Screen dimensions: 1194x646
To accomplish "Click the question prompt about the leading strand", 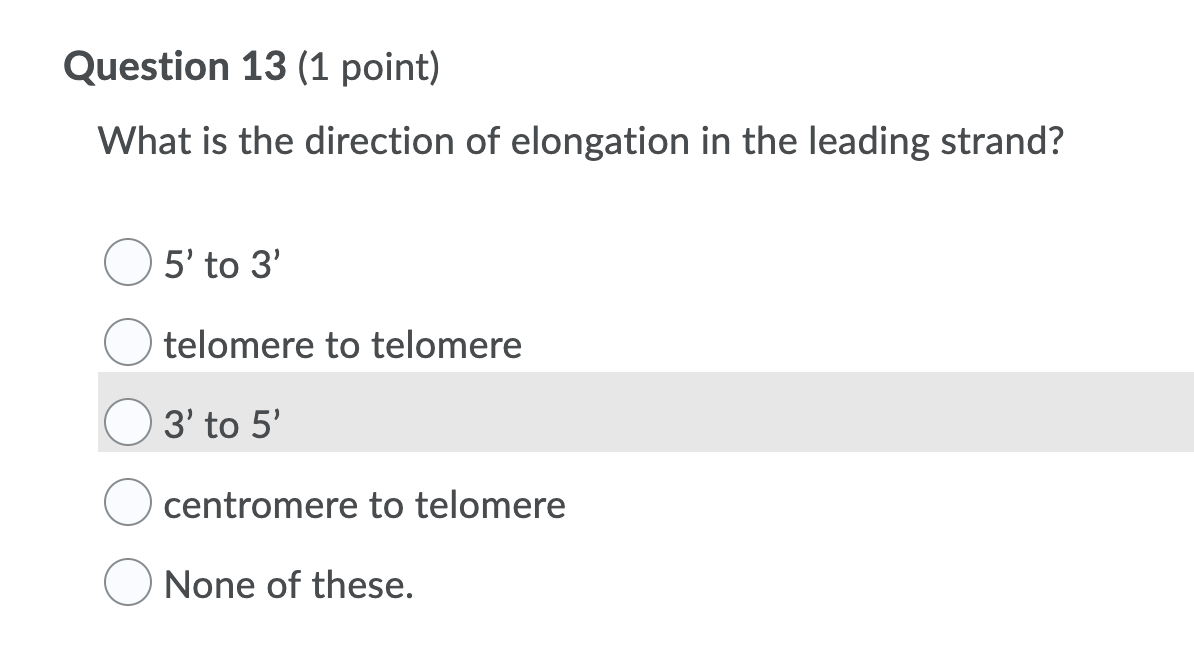I will click(580, 142).
